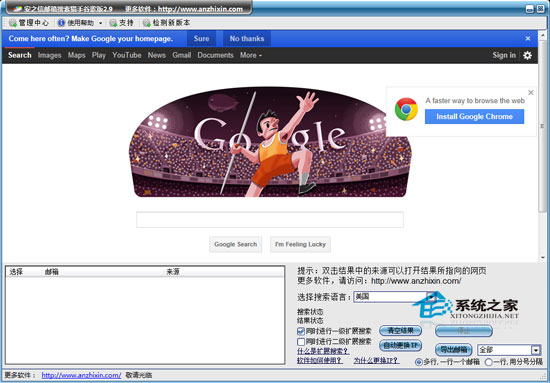Enable 同时进行二级扩展搜索 checkbox
550x383 pixels.
coord(301,342)
